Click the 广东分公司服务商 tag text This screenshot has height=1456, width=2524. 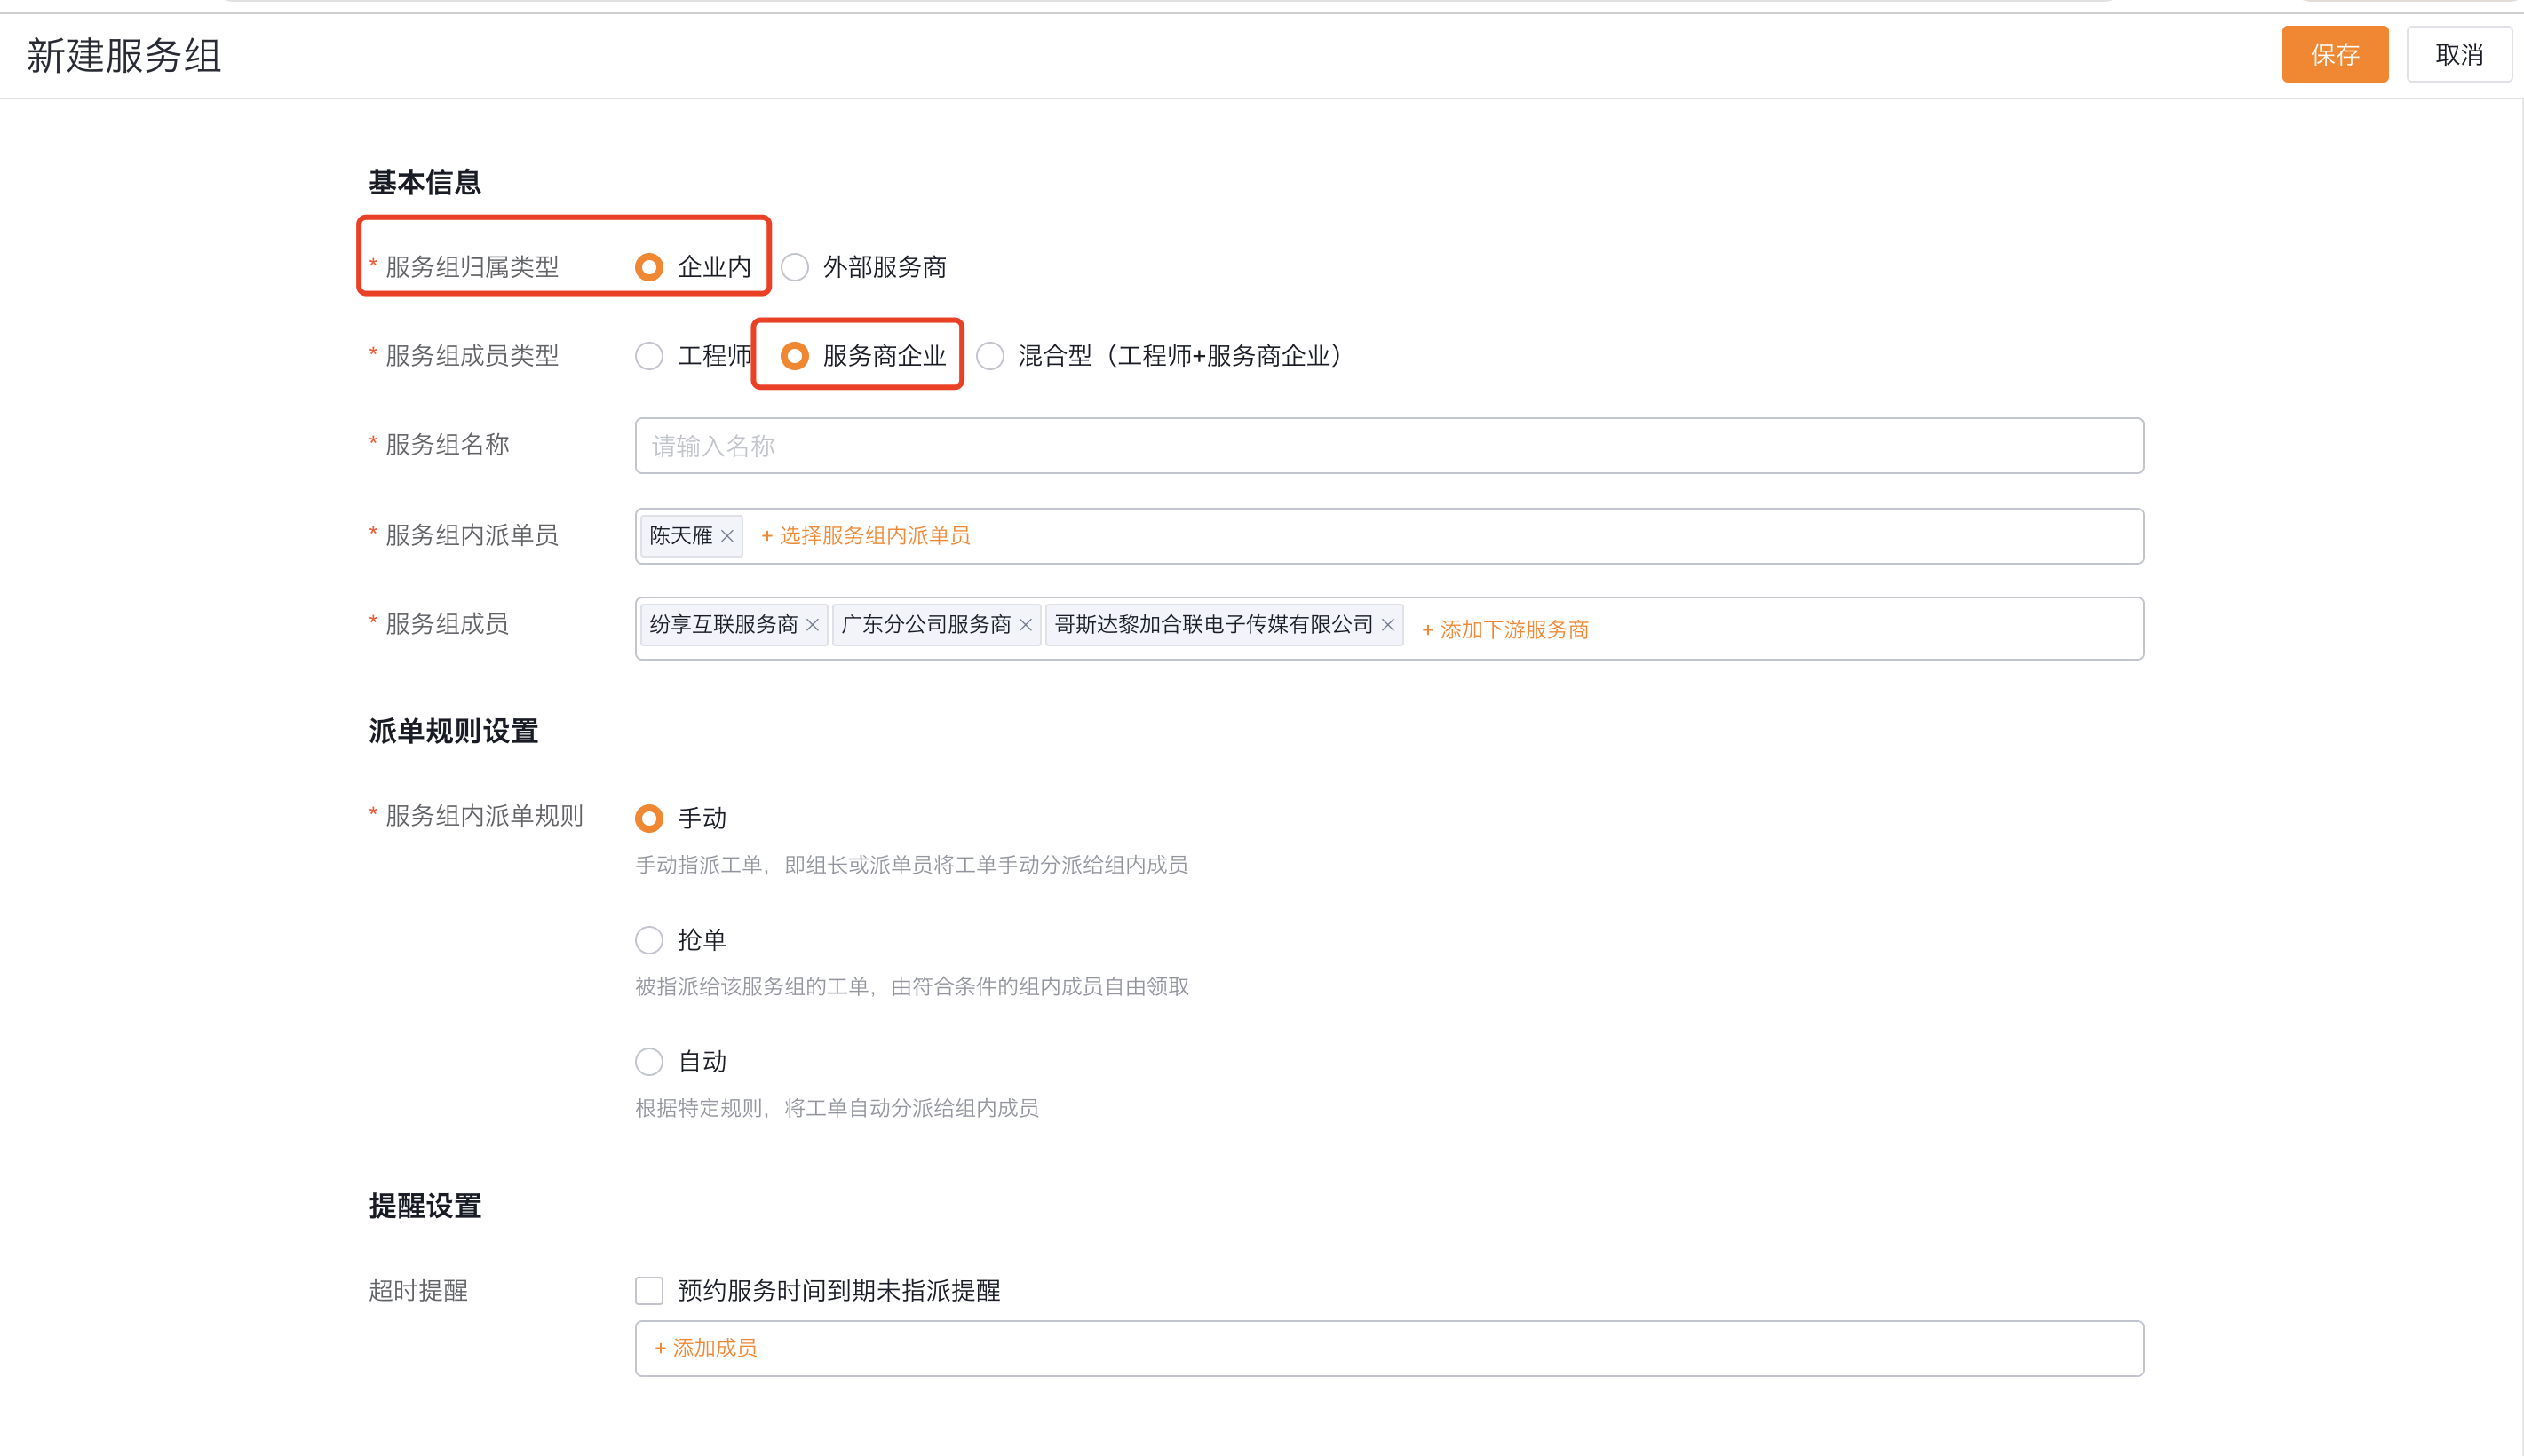tap(926, 625)
